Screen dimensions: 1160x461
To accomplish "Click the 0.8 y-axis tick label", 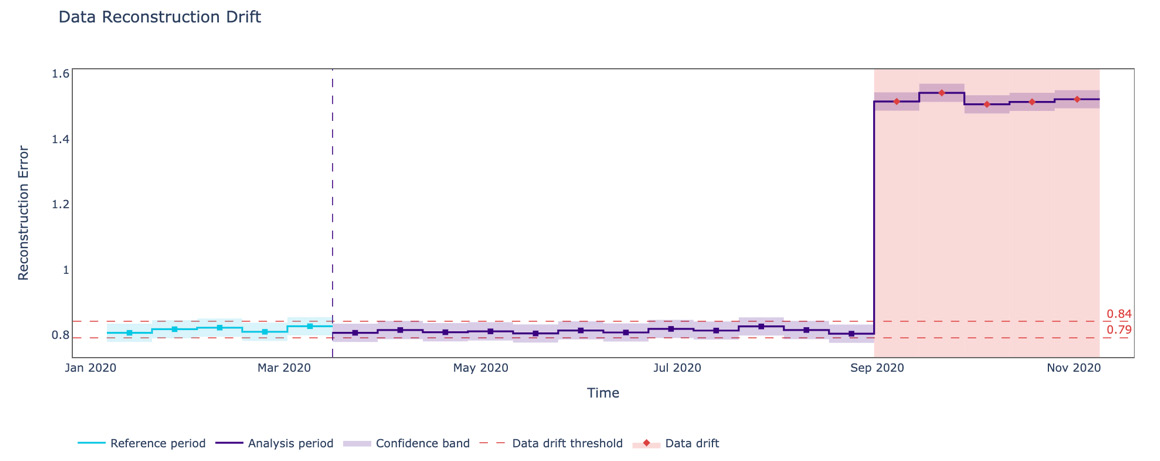I will click(x=61, y=335).
